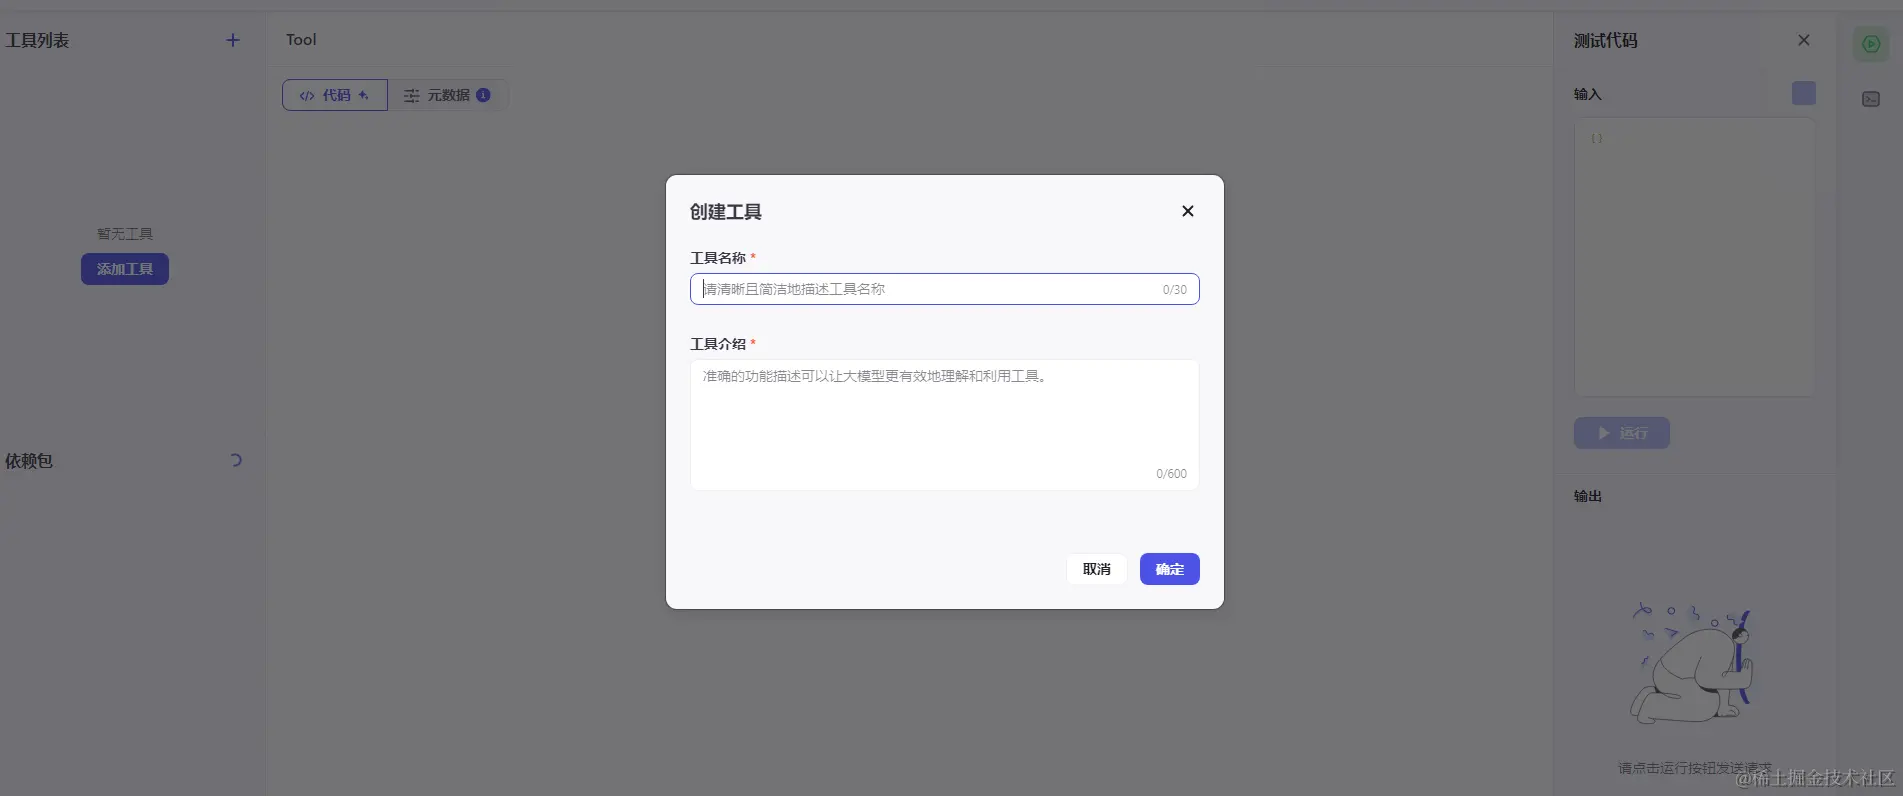Focus the 工具介绍 text area

(944, 425)
